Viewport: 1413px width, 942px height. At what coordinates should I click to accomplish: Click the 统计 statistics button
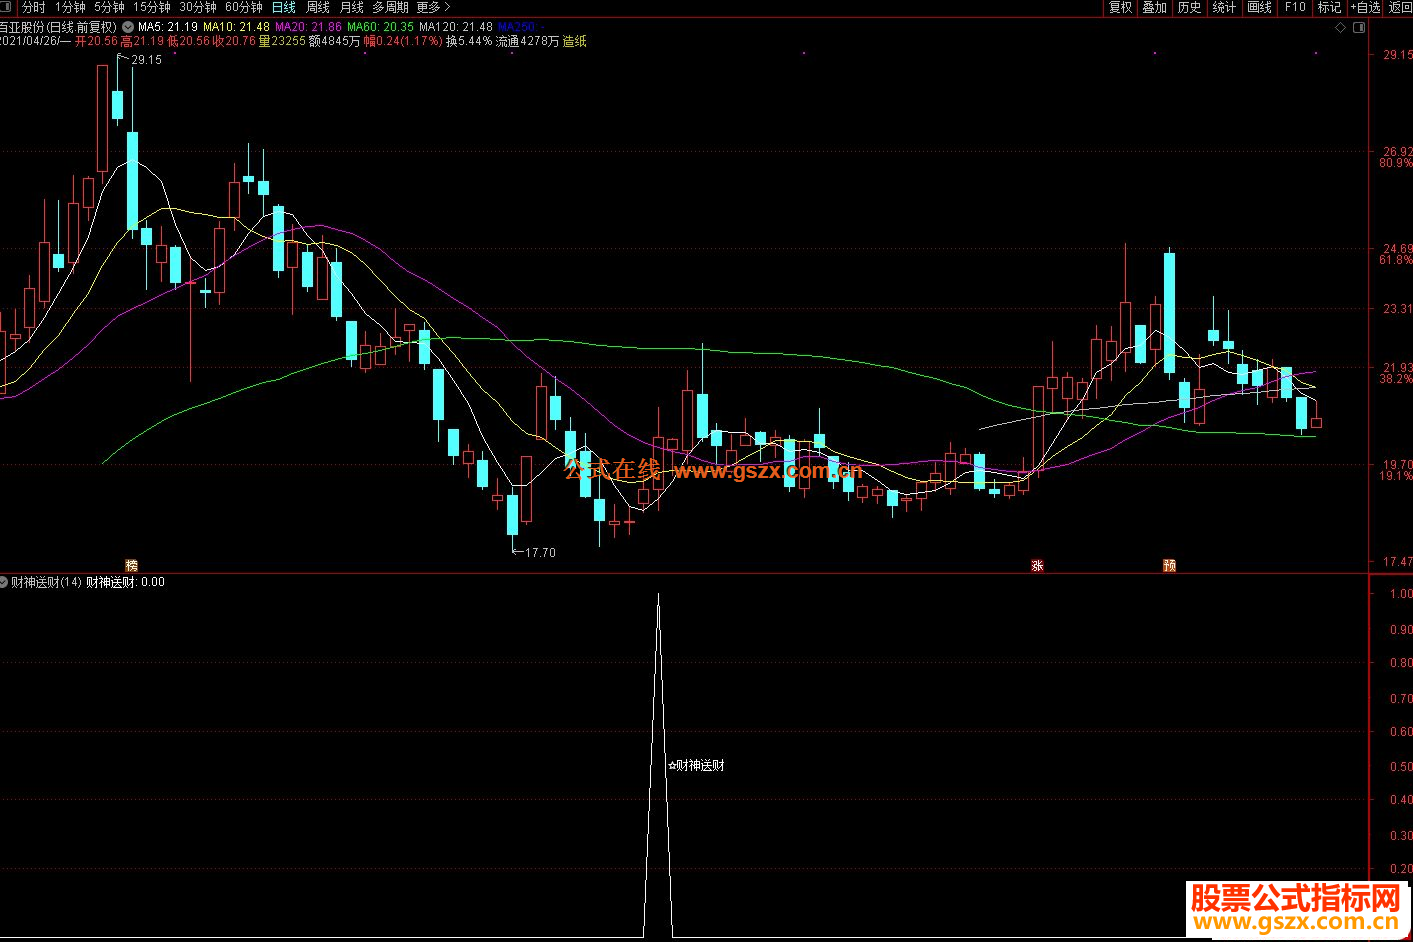point(1224,7)
